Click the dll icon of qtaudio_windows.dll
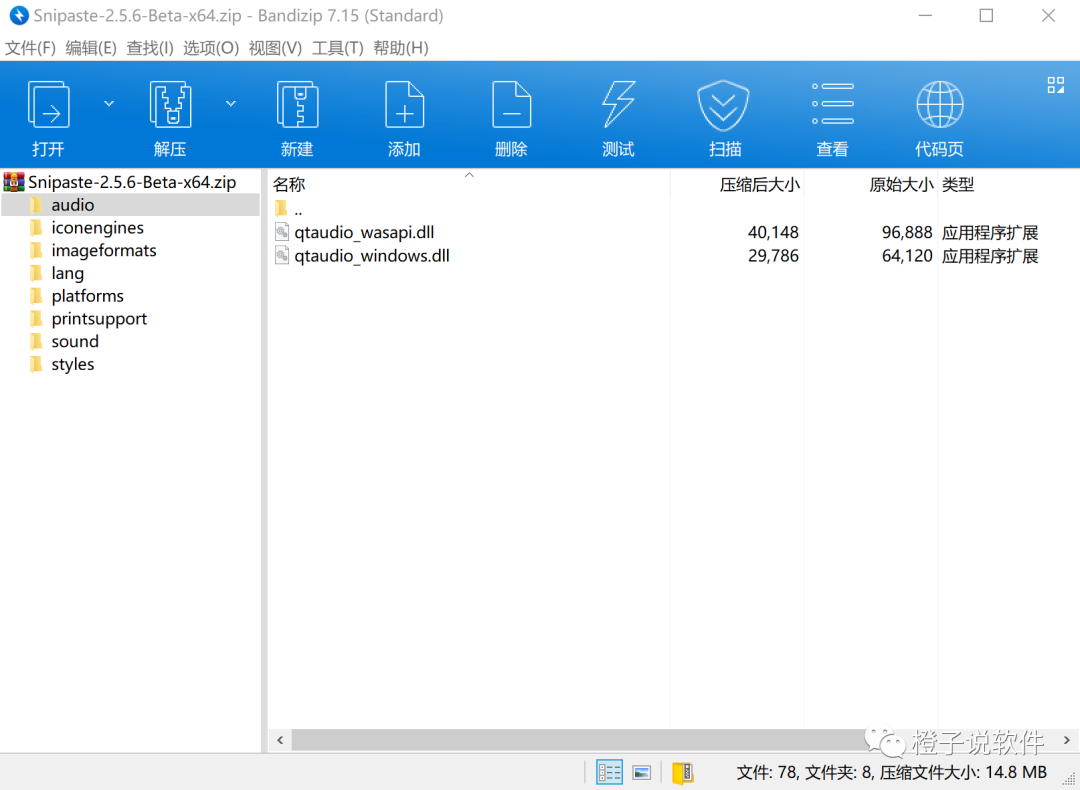 click(282, 256)
